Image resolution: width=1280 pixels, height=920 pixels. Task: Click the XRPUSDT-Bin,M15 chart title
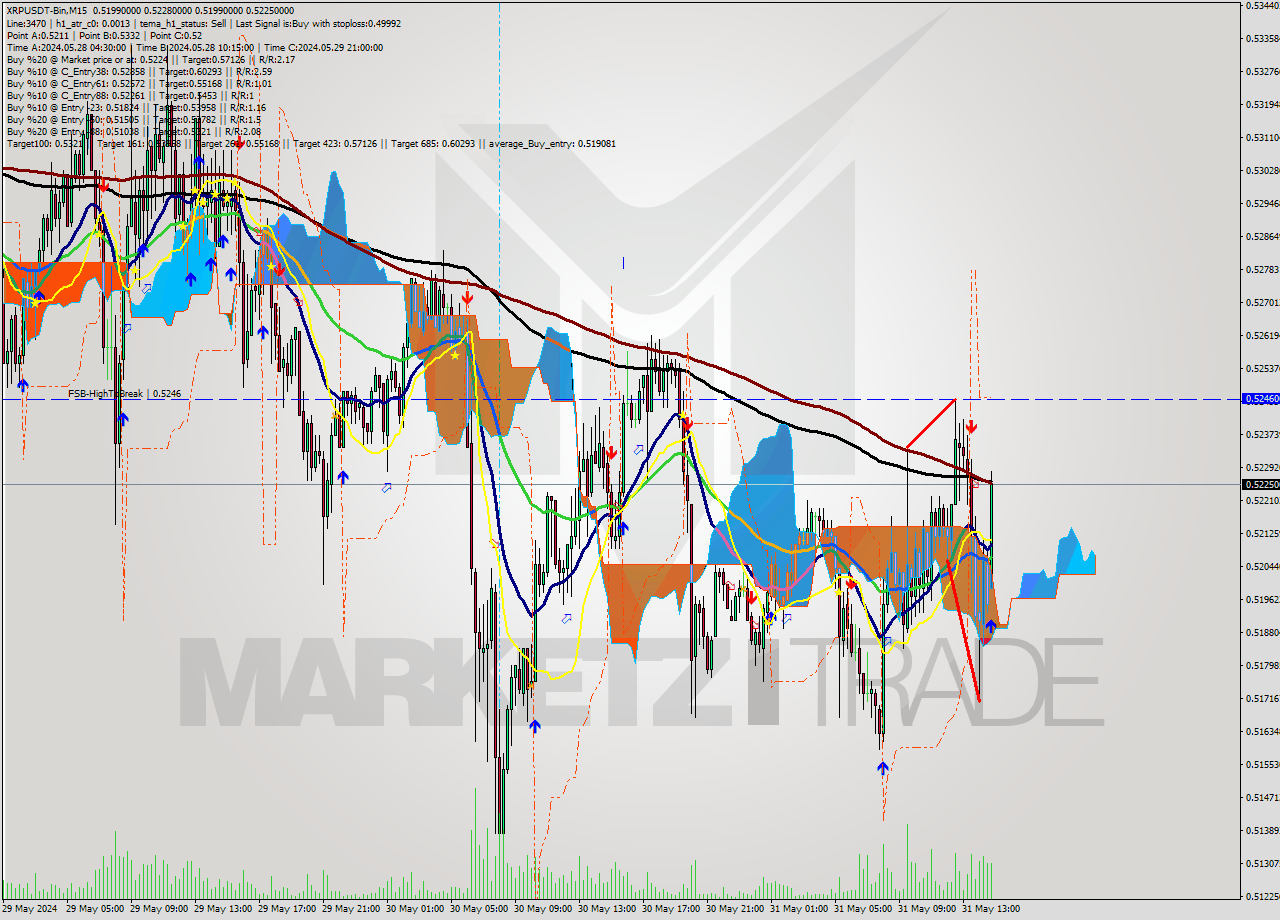click(48, 10)
